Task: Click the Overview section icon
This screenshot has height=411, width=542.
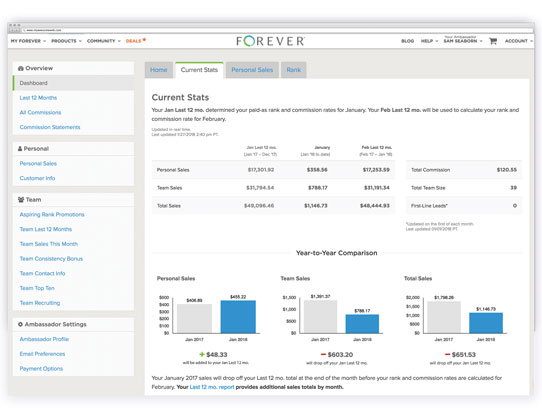Action: [x=21, y=68]
